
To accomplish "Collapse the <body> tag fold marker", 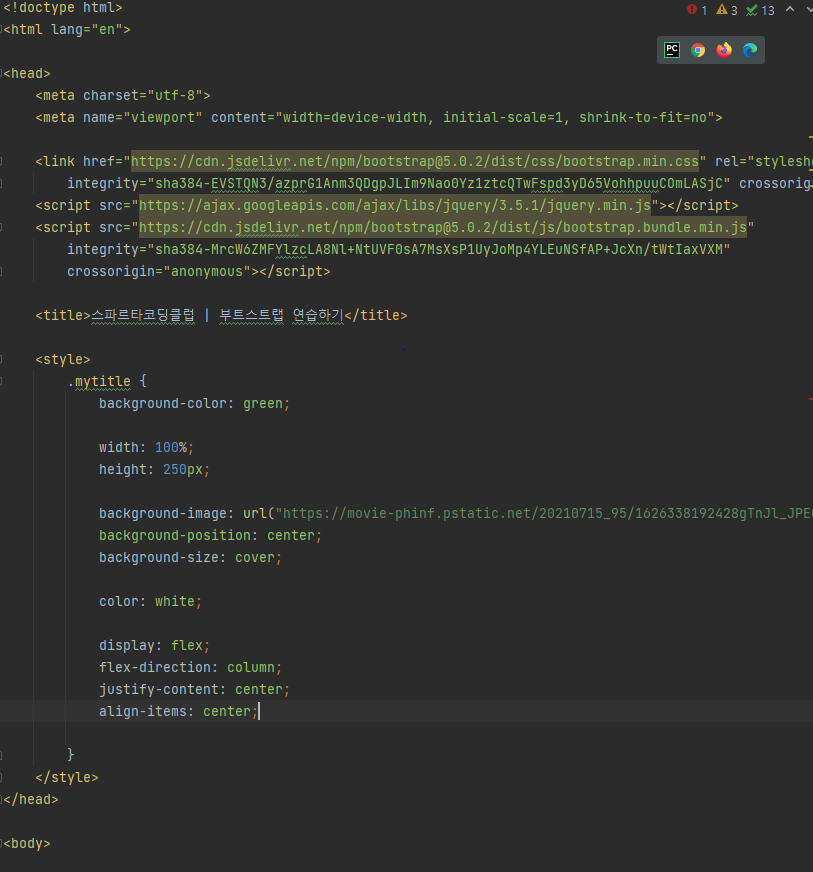I will pos(2,844).
